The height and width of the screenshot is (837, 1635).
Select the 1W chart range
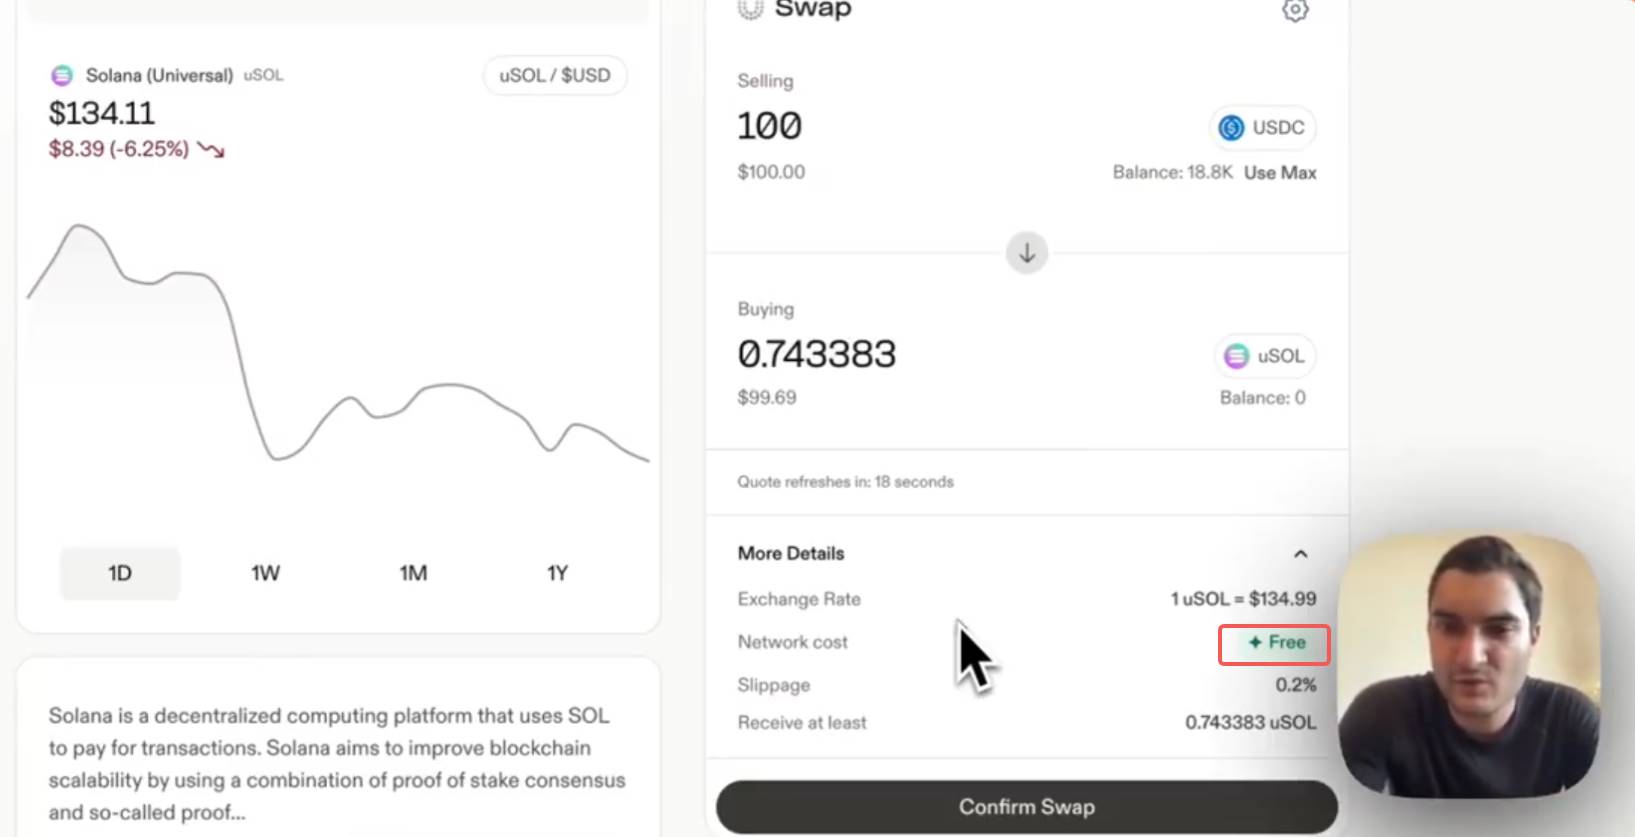[265, 573]
